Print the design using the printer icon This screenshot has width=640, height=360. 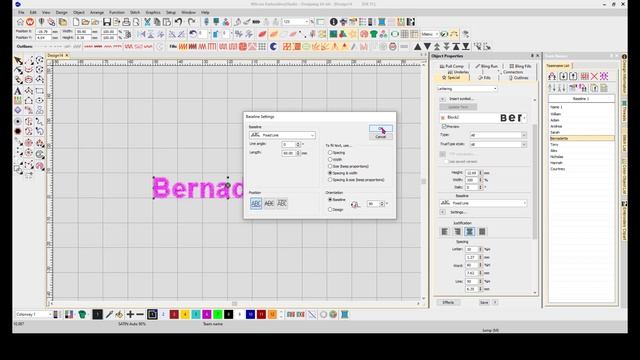click(126, 22)
